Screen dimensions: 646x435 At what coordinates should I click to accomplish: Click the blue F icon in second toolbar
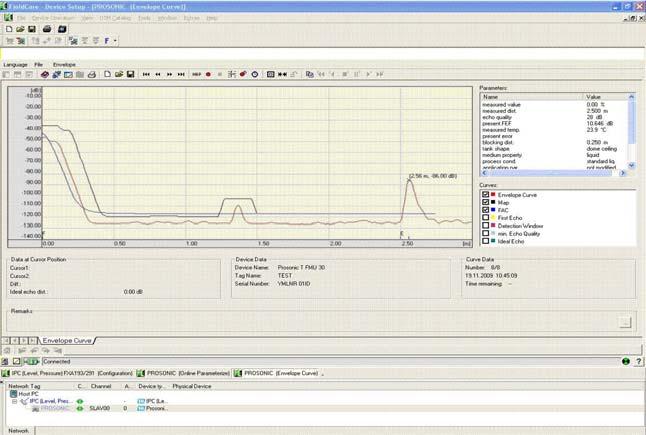(x=107, y=41)
